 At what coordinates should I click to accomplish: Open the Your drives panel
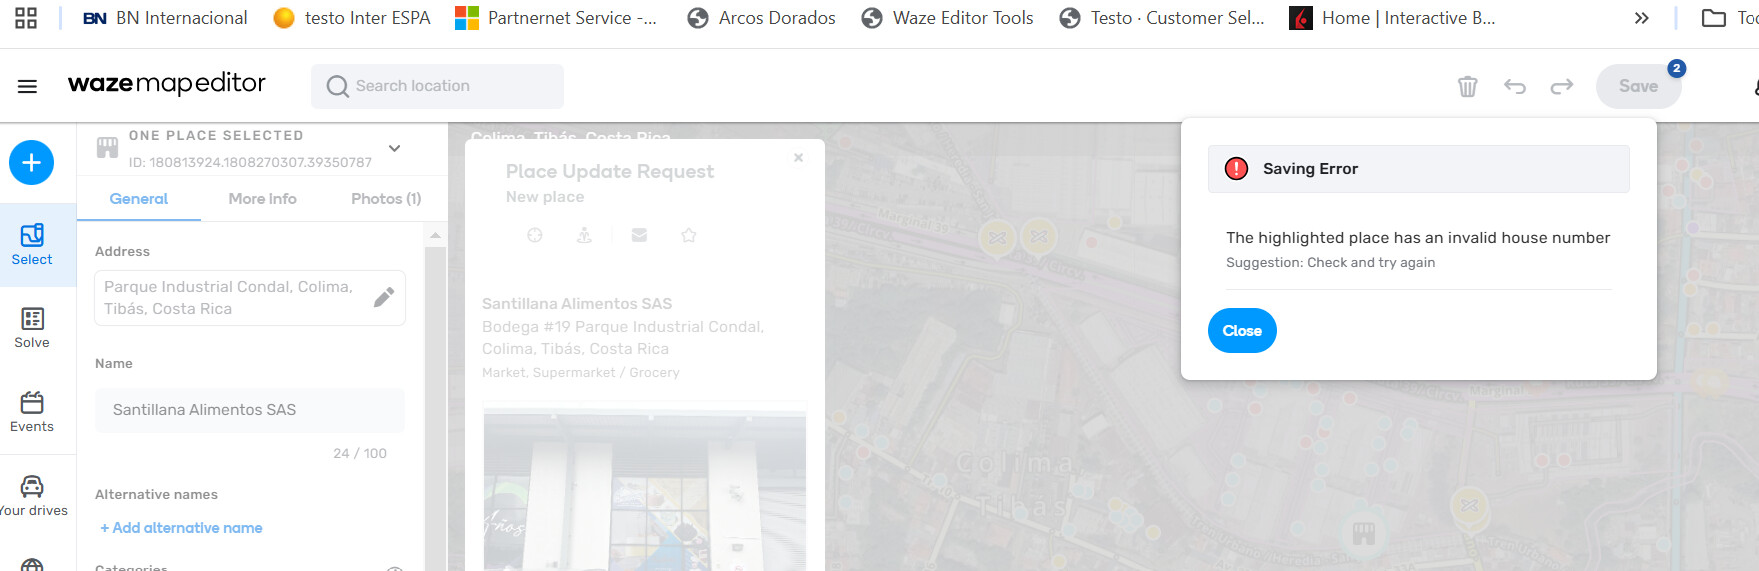pyautogui.click(x=32, y=496)
